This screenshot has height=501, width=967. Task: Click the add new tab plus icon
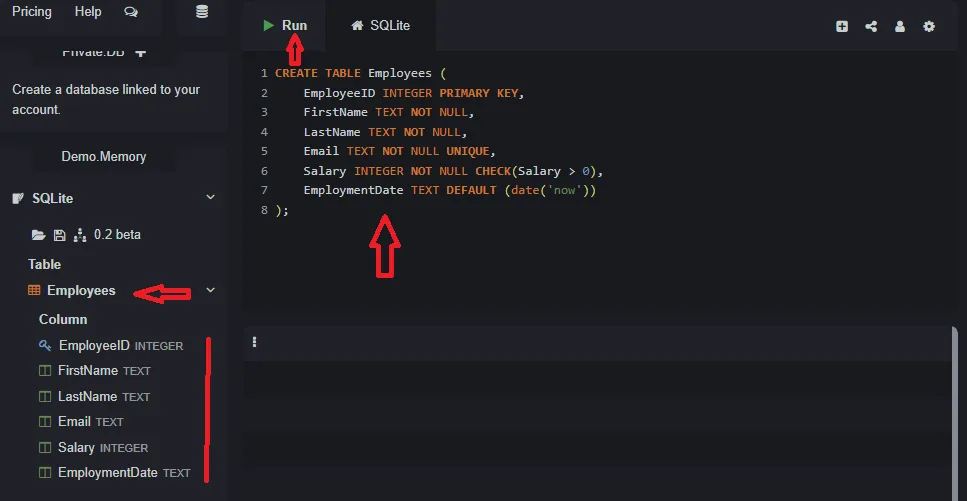pyautogui.click(x=842, y=27)
